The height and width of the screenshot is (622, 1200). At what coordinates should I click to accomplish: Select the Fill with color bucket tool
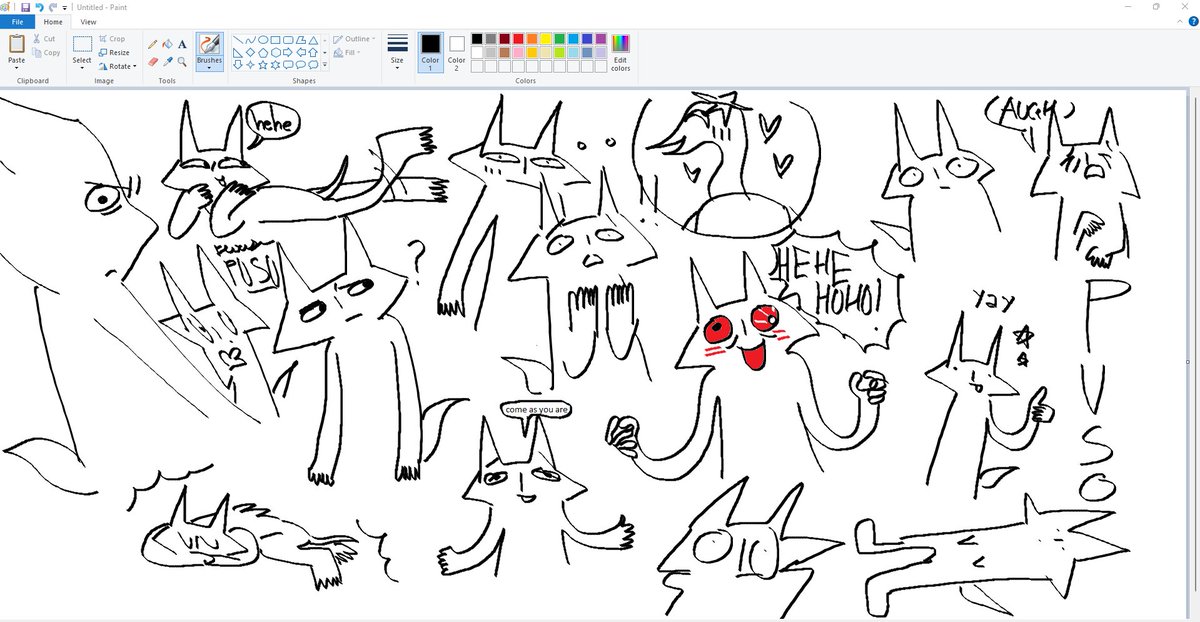[168, 44]
